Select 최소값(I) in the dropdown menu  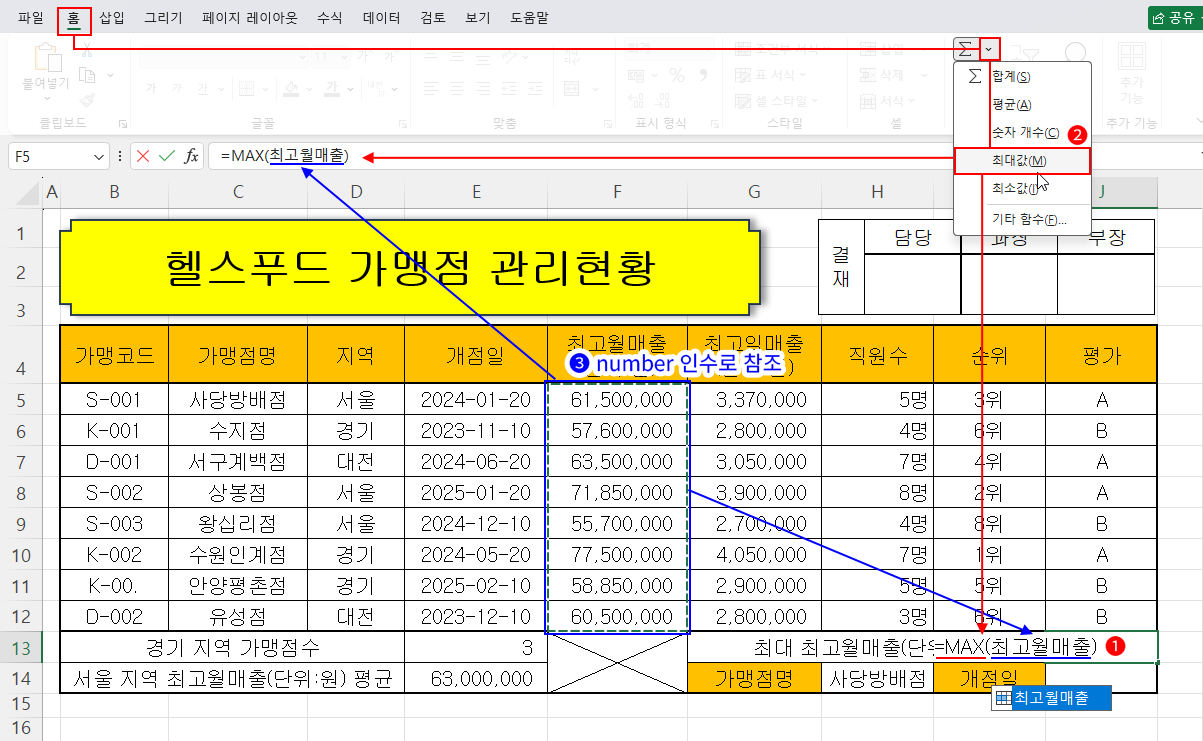[1022, 188]
